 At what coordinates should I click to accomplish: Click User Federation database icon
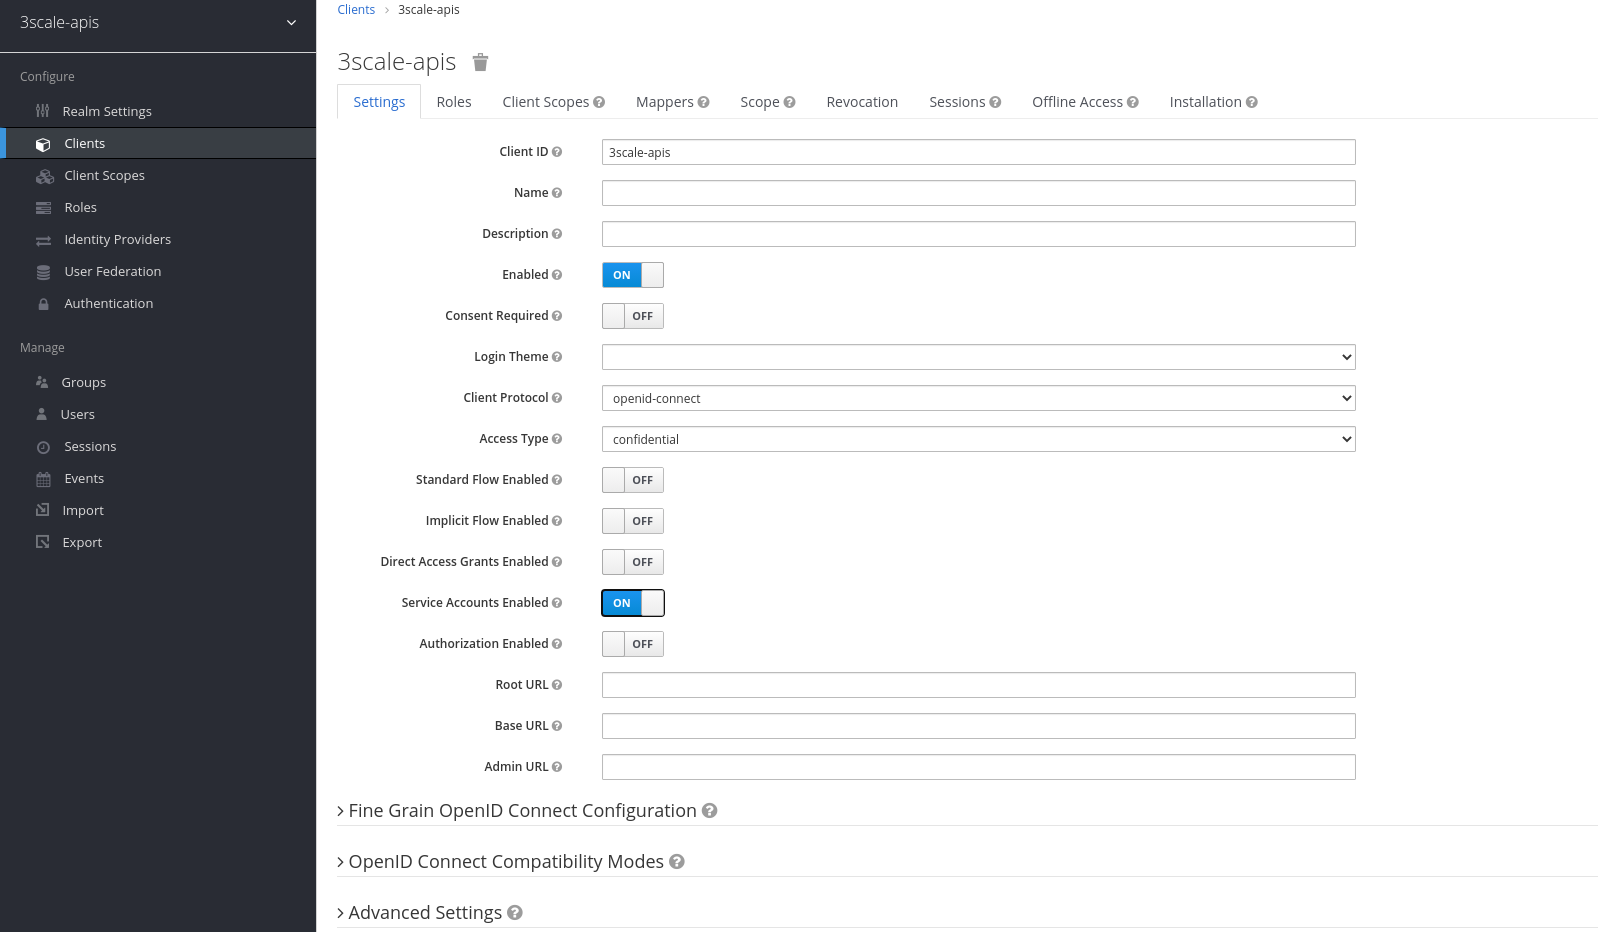pos(43,272)
